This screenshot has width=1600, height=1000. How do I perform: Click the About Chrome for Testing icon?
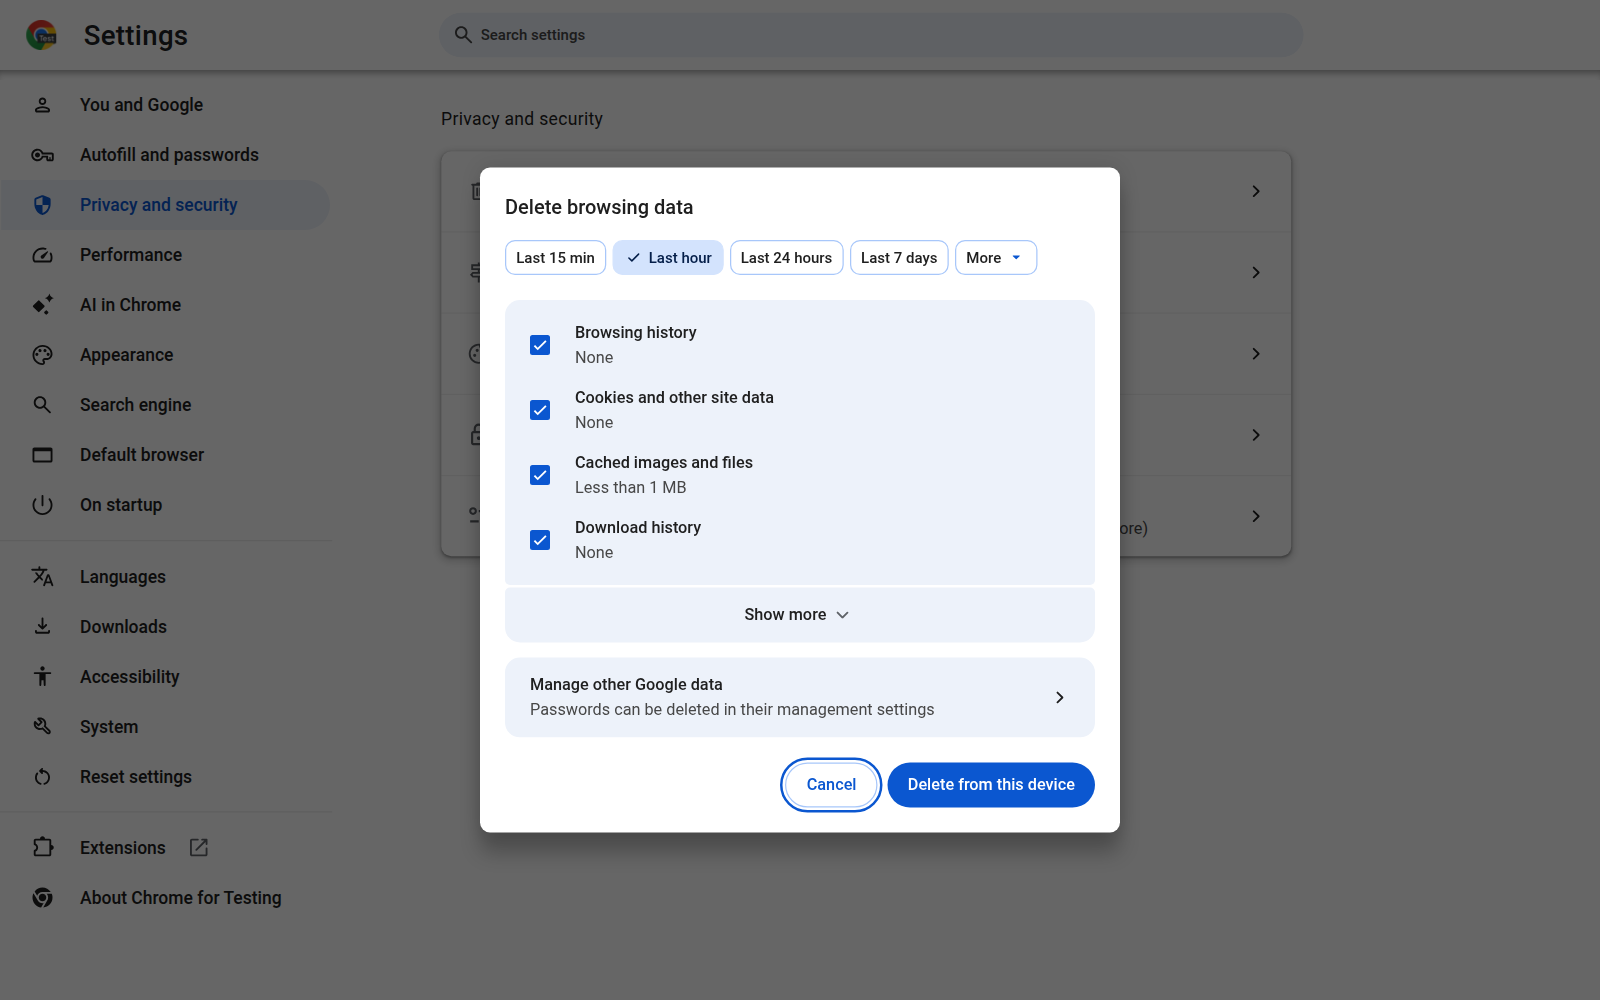[x=42, y=898]
